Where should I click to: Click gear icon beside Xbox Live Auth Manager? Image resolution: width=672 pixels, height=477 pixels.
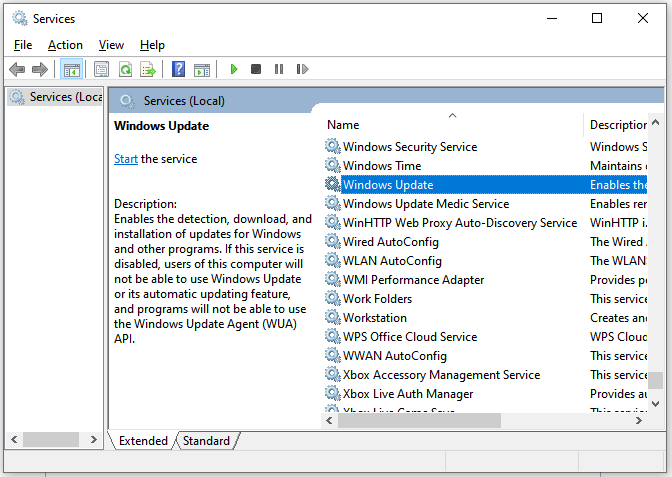[x=332, y=393]
